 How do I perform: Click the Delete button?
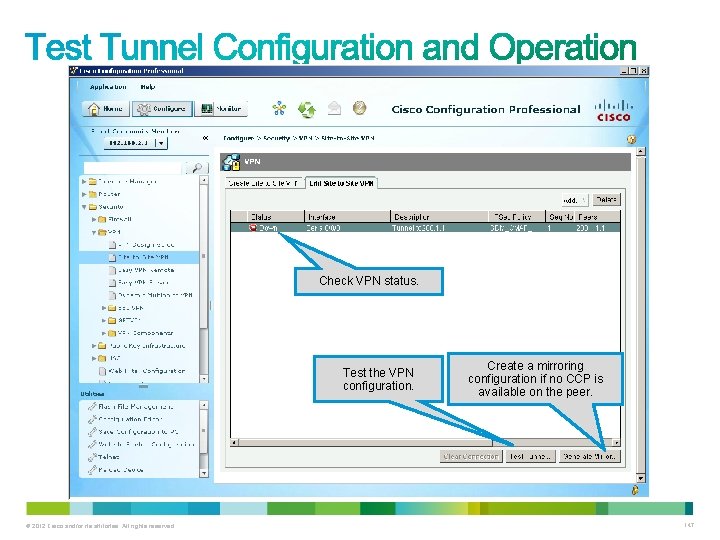pos(606,200)
